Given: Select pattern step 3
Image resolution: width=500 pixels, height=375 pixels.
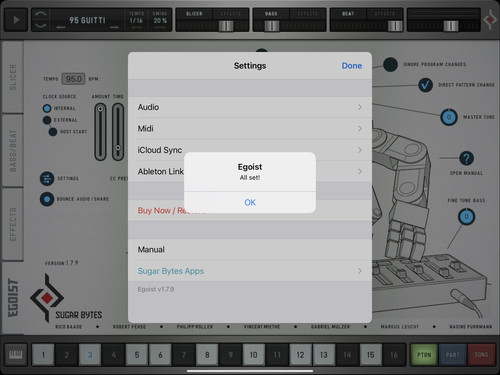Looking at the screenshot, I should (90, 355).
